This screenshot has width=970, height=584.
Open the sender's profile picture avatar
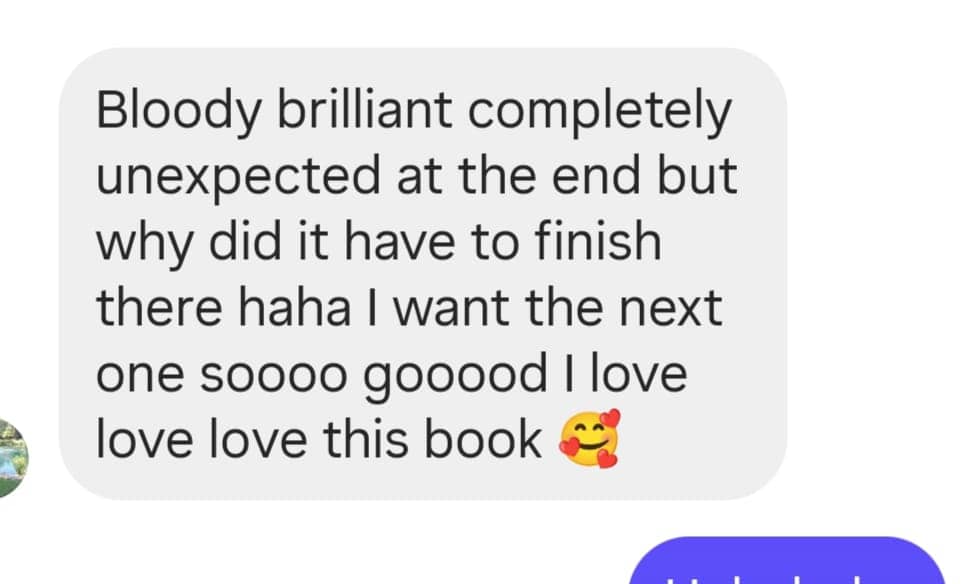tap(12, 458)
